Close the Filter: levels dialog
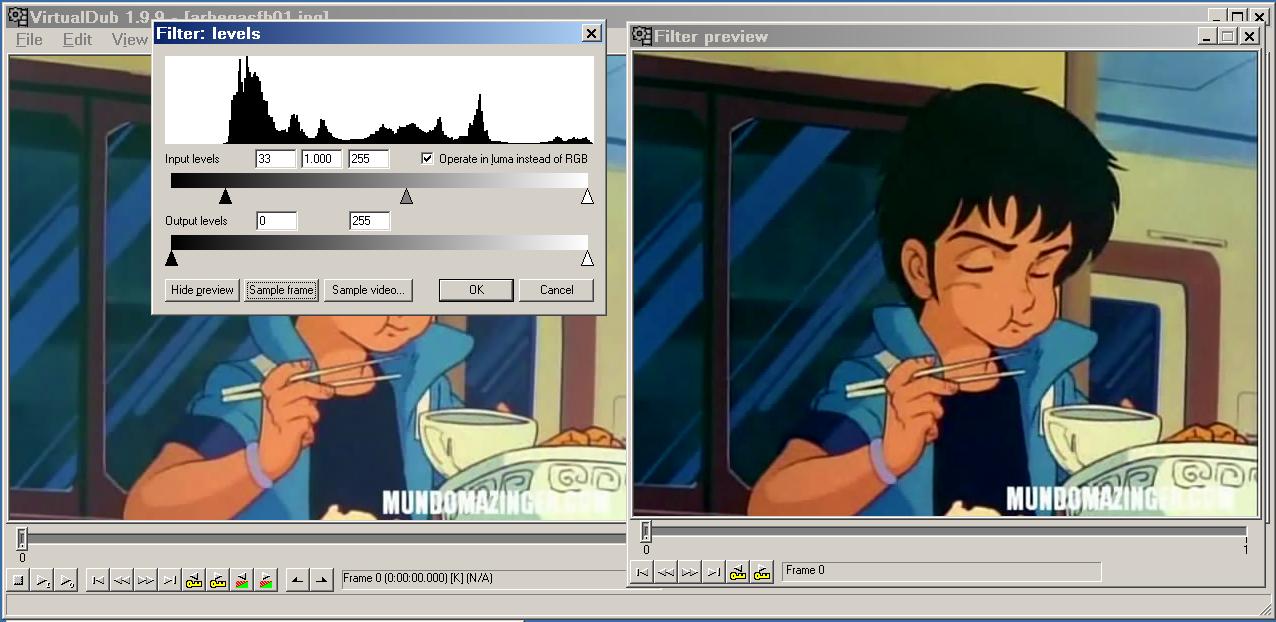The height and width of the screenshot is (622, 1276). 591,33
